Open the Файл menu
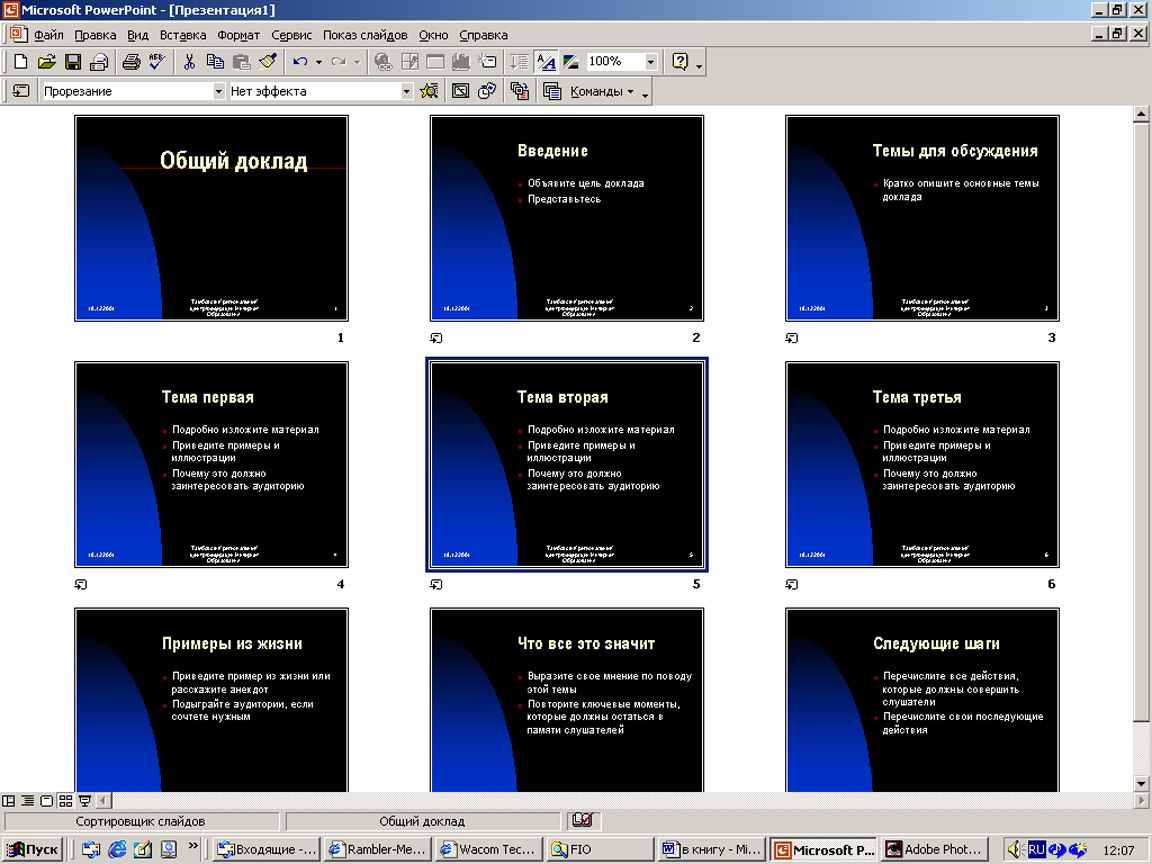This screenshot has width=1152, height=864. pos(48,35)
